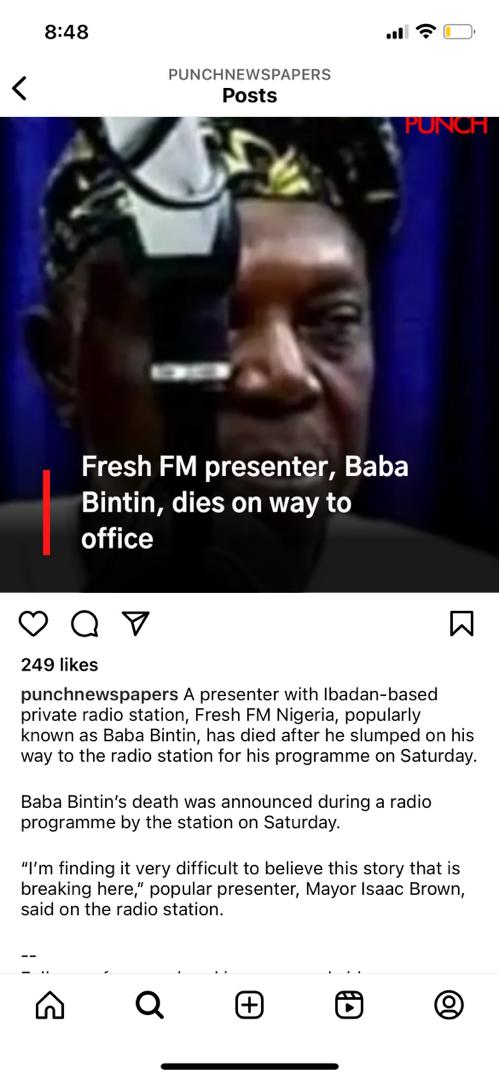Tap the PUNCH logo on image
Screen dimensions: 499x1080
pyautogui.click(x=445, y=126)
